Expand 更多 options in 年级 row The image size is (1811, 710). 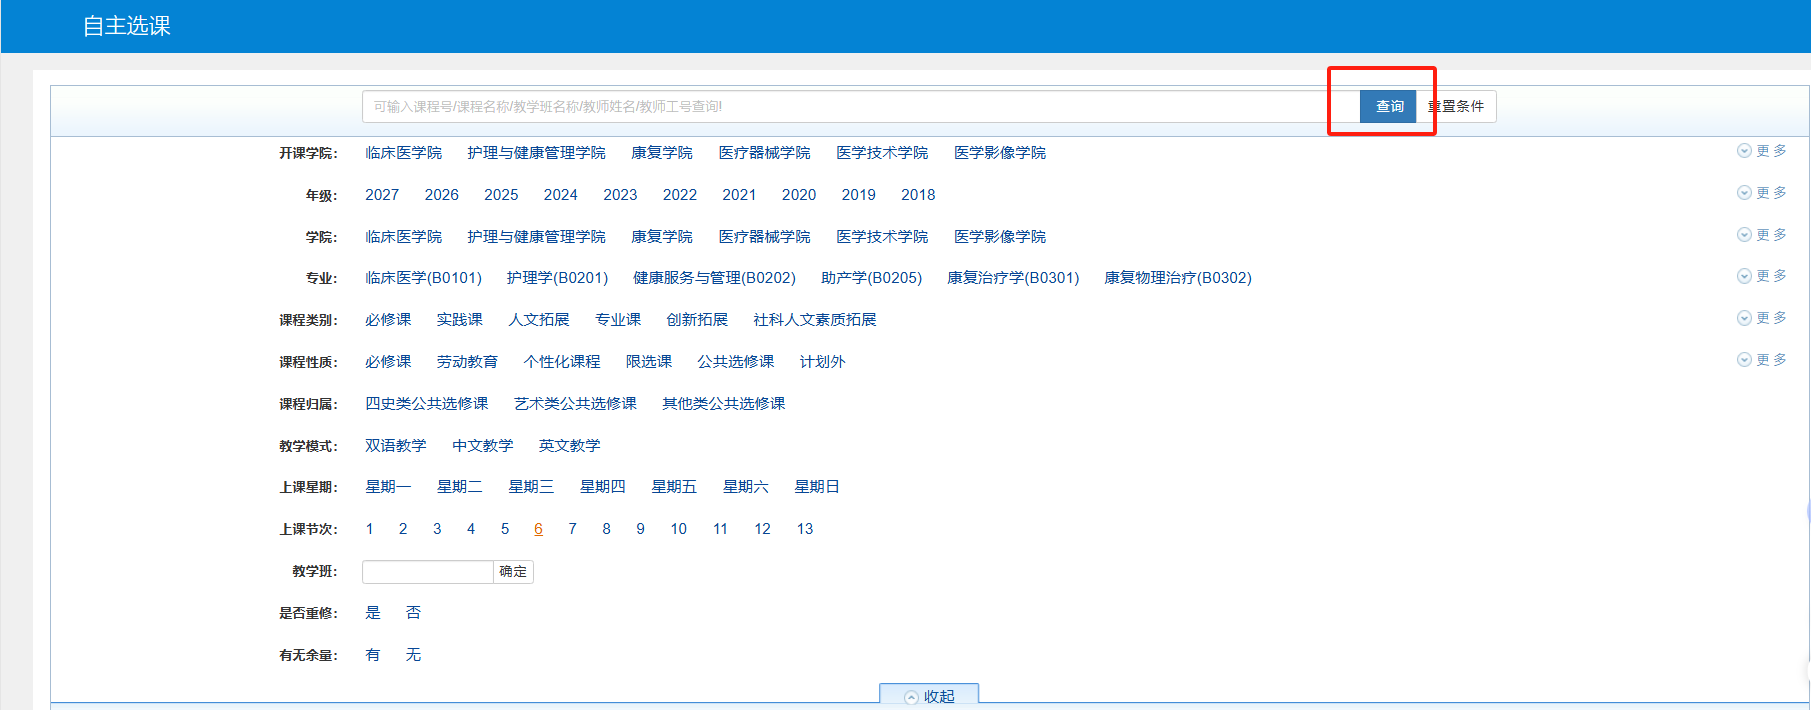pyautogui.click(x=1762, y=193)
